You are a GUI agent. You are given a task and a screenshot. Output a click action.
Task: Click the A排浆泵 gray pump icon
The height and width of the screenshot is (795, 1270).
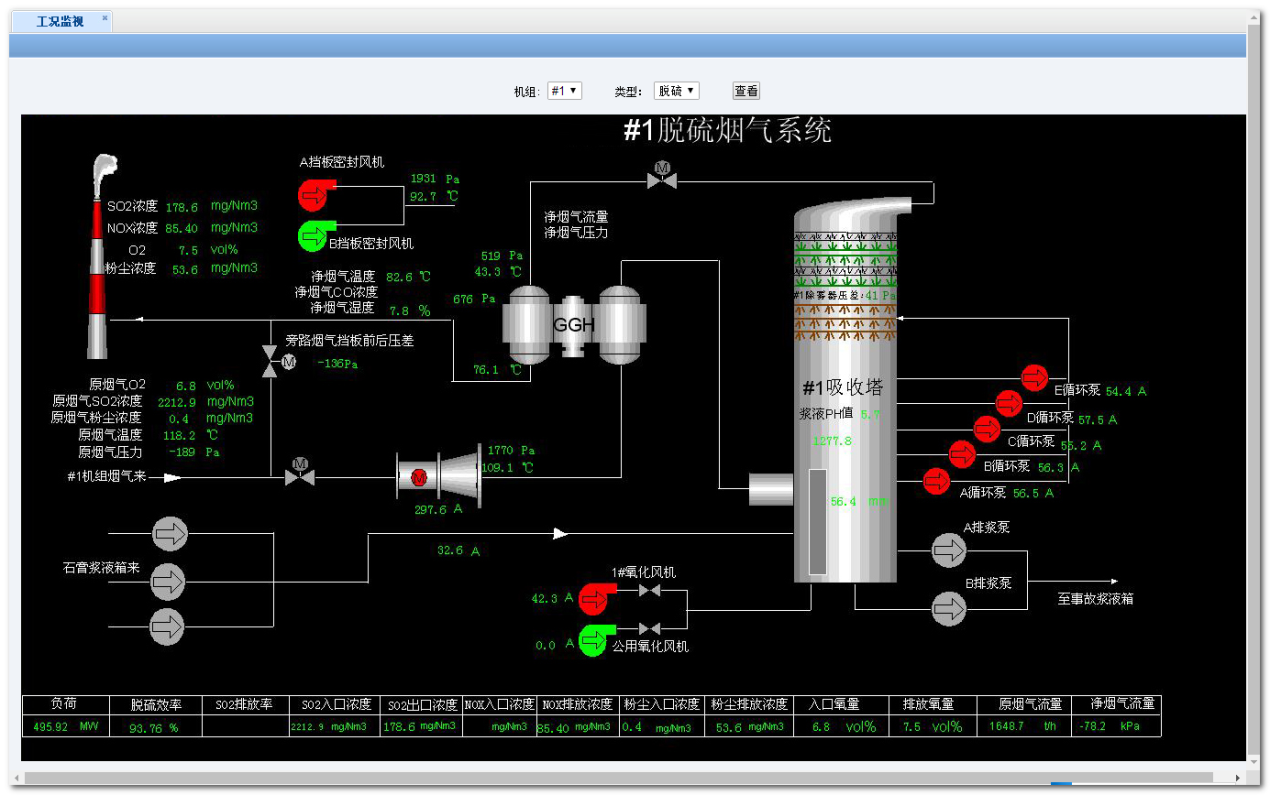948,550
